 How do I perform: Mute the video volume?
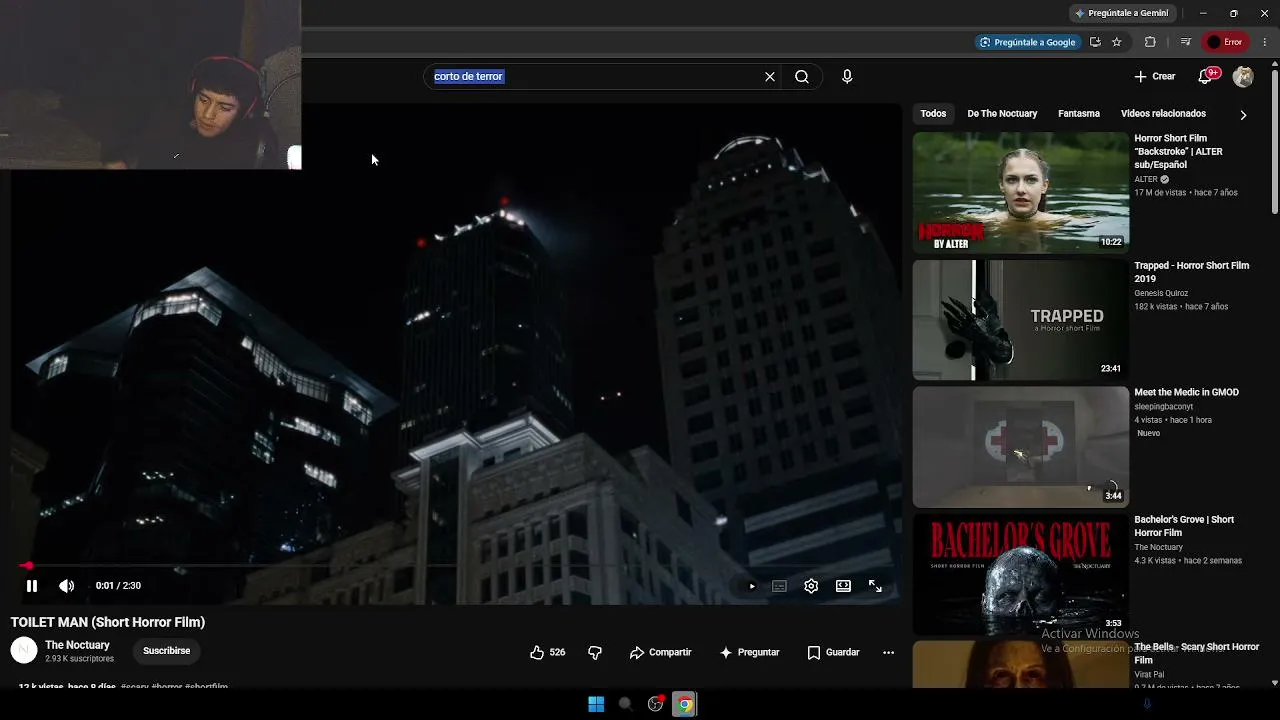66,586
